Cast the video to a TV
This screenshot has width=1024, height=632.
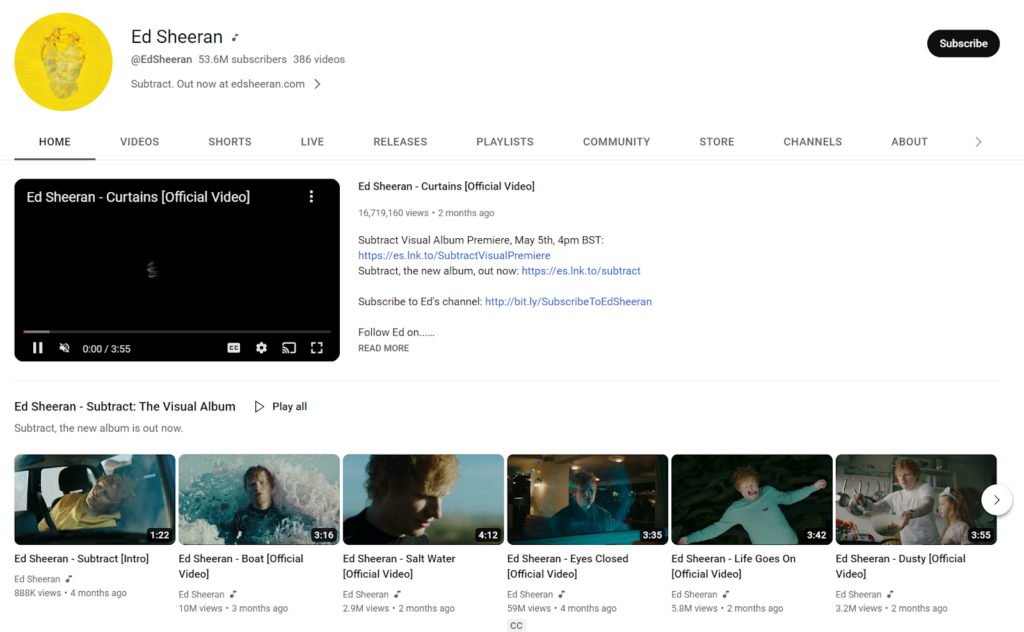coord(289,348)
